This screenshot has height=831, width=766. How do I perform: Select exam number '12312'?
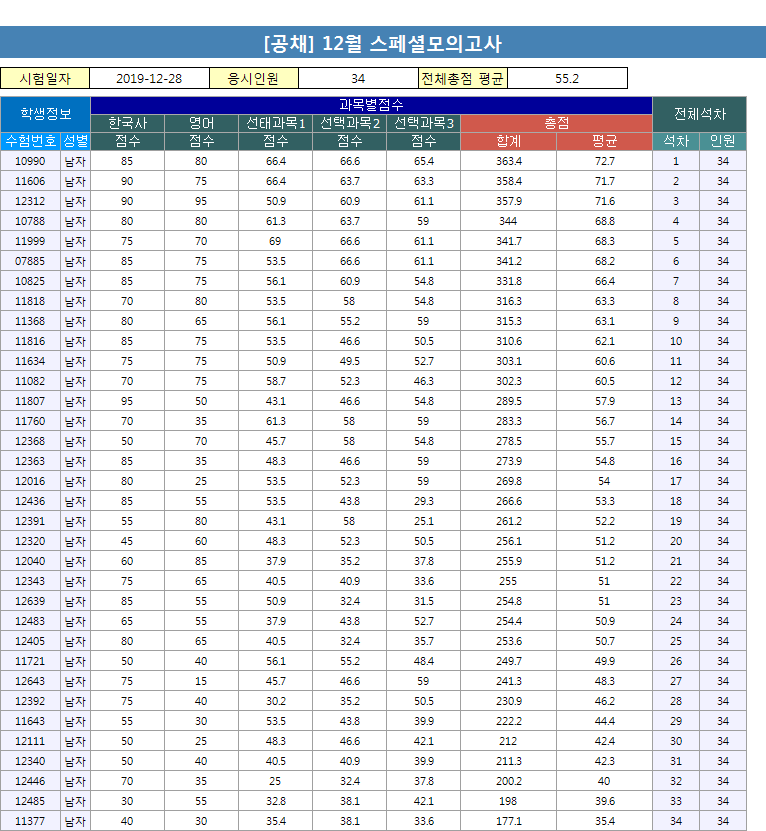[30, 201]
